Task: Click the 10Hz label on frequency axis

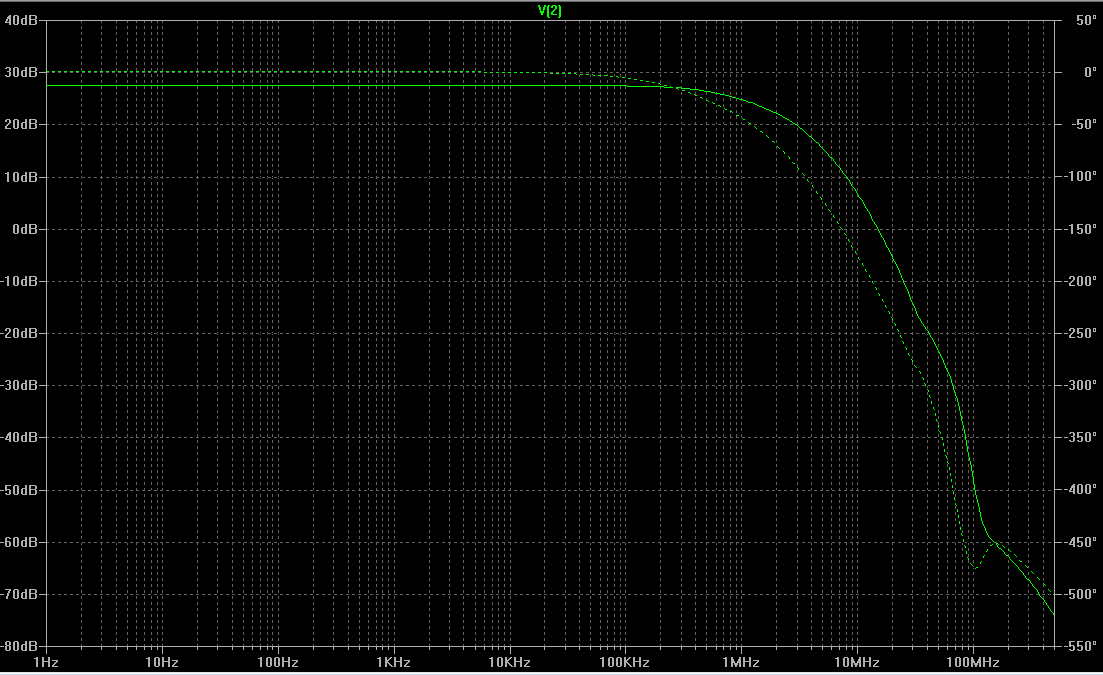Action: (162, 662)
